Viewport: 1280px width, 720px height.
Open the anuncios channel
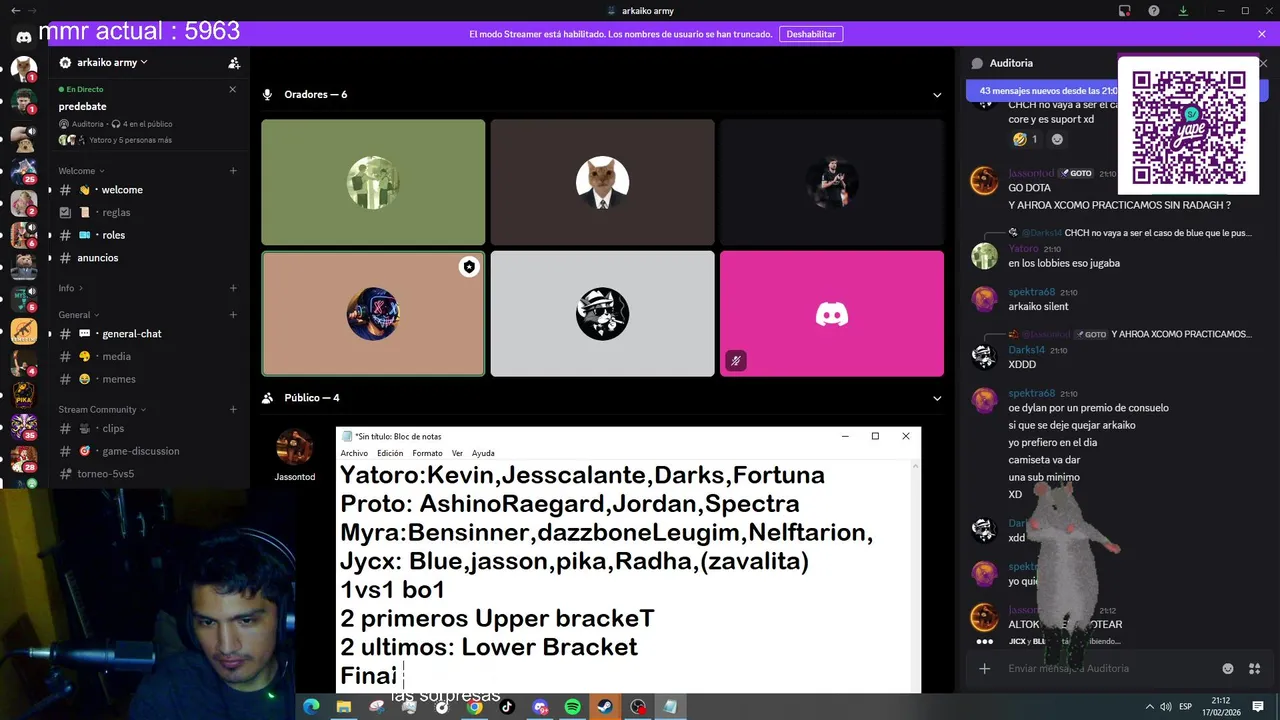(x=148, y=258)
